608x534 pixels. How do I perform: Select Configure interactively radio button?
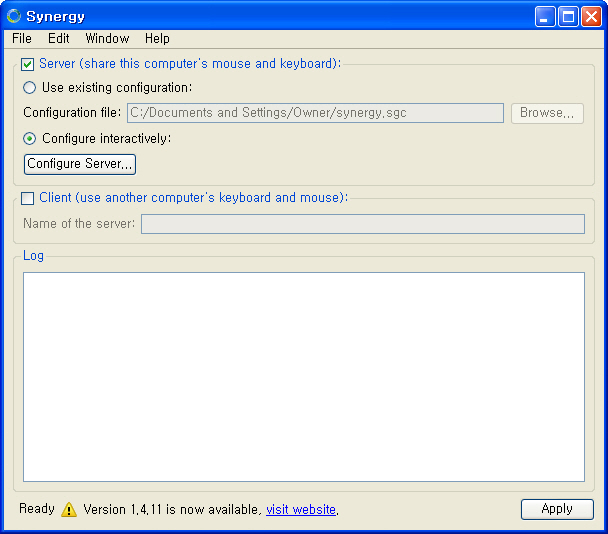point(29,138)
